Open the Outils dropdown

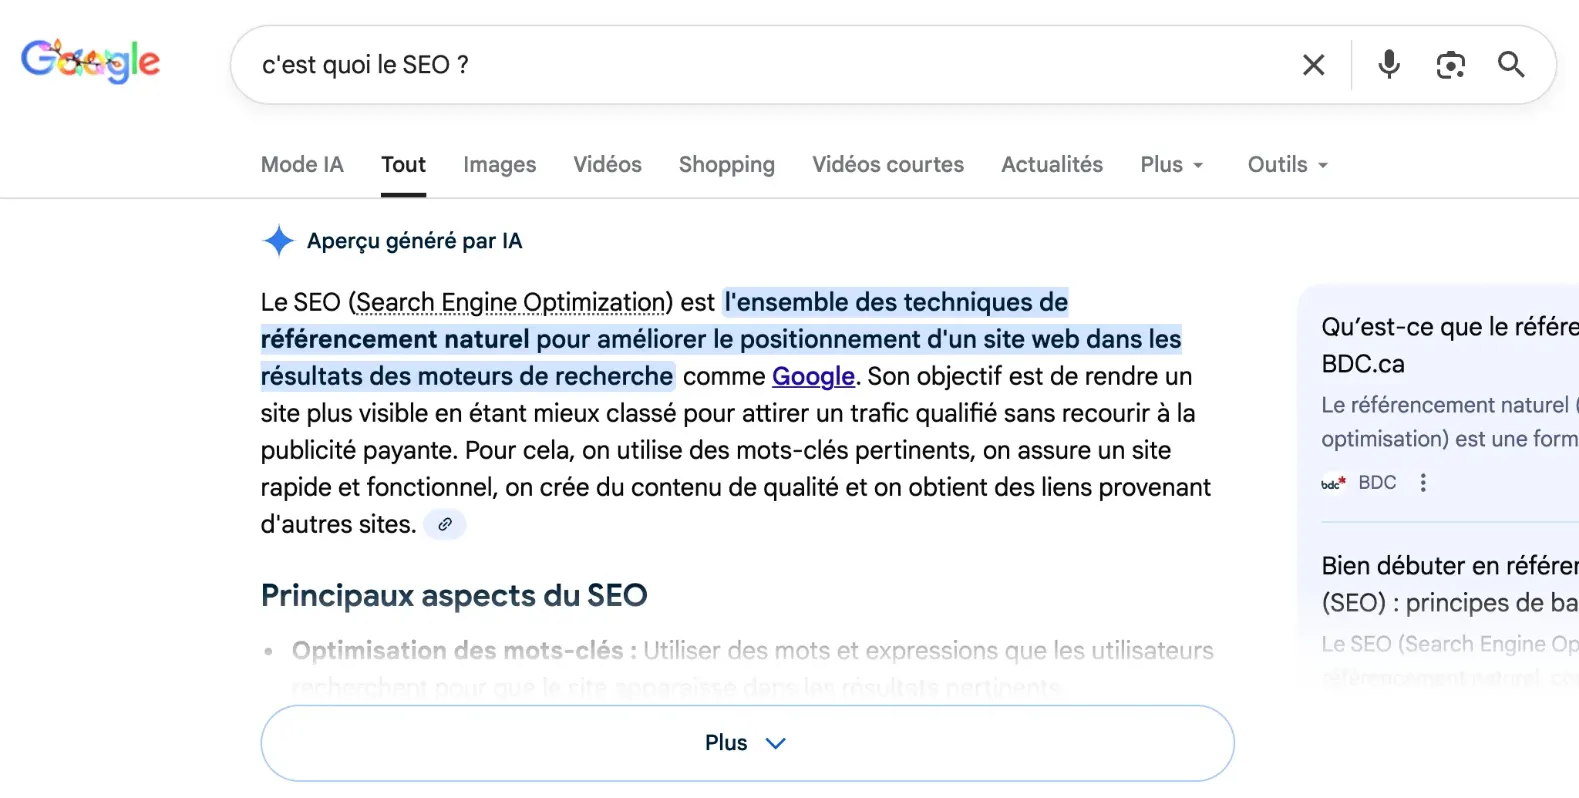(x=1287, y=165)
